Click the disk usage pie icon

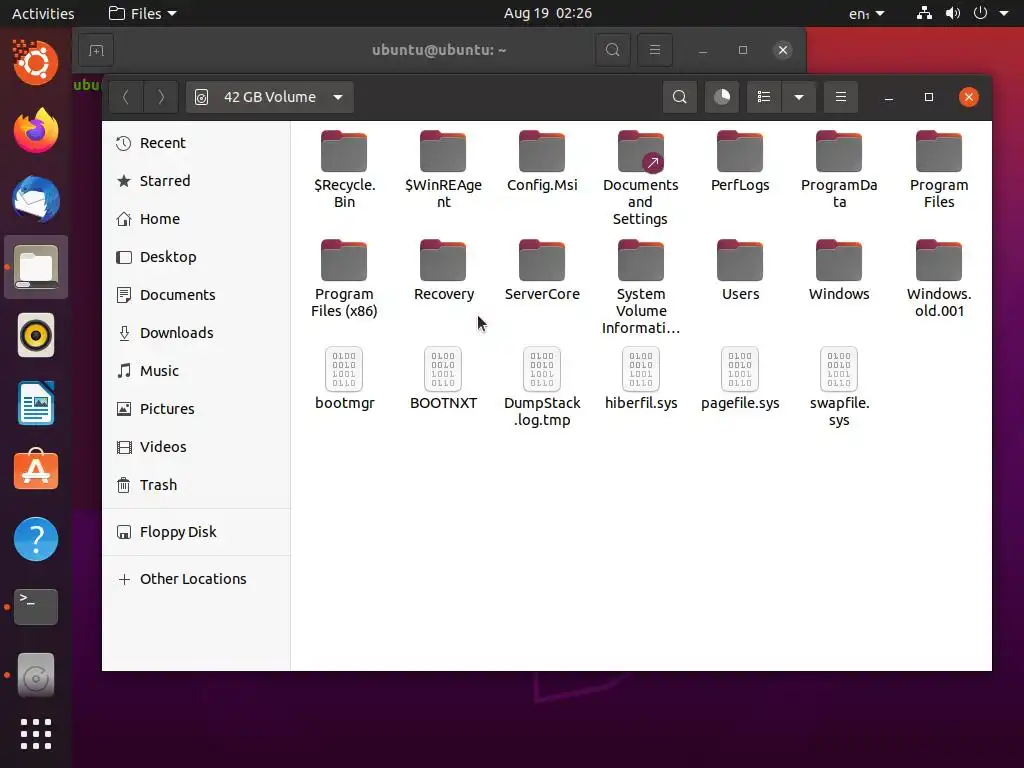722,97
